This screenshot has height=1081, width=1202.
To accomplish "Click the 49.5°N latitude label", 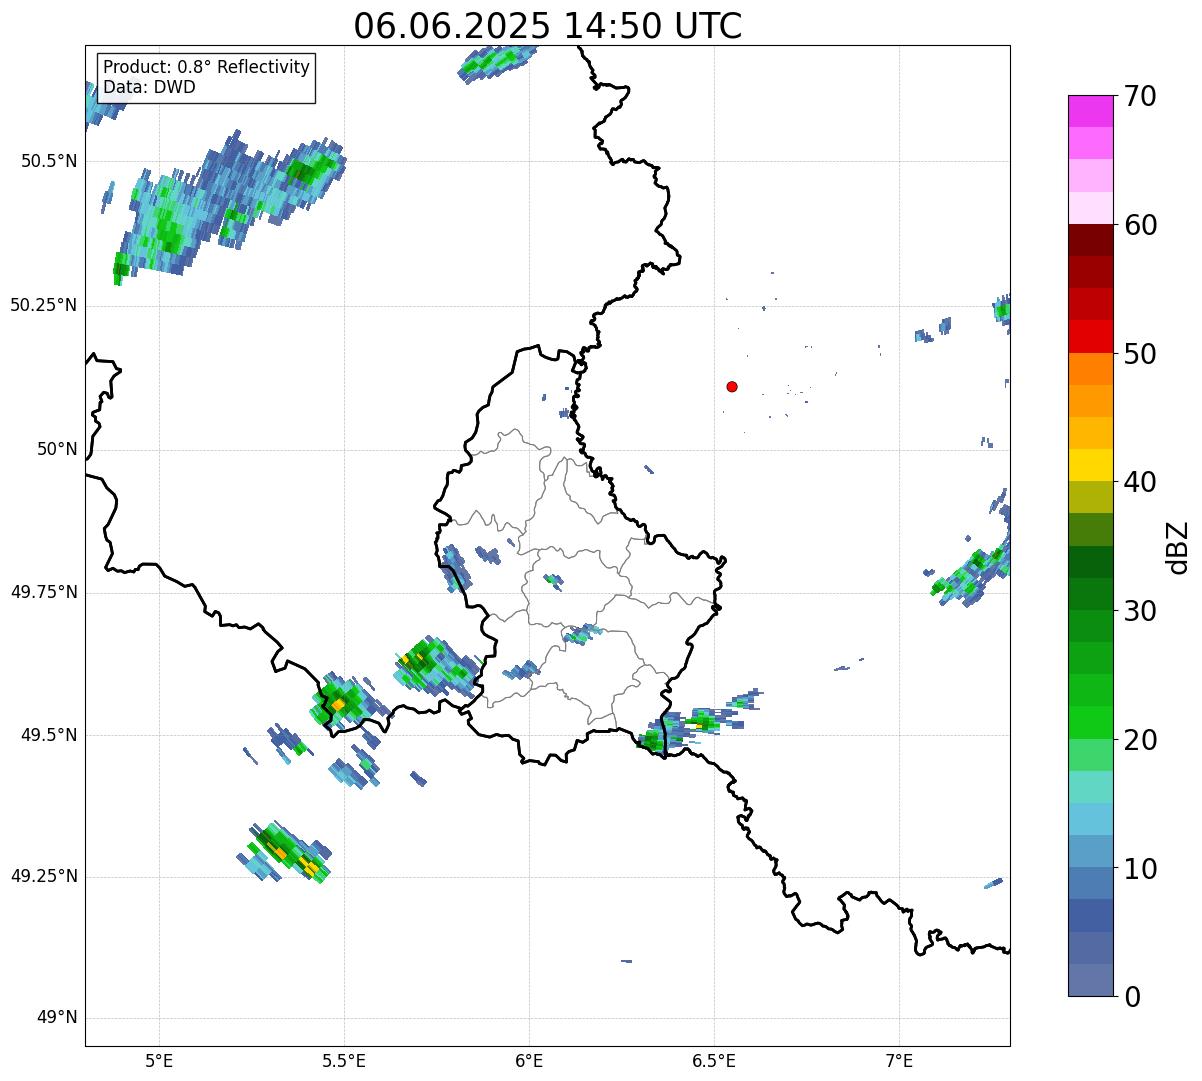I will coord(48,735).
